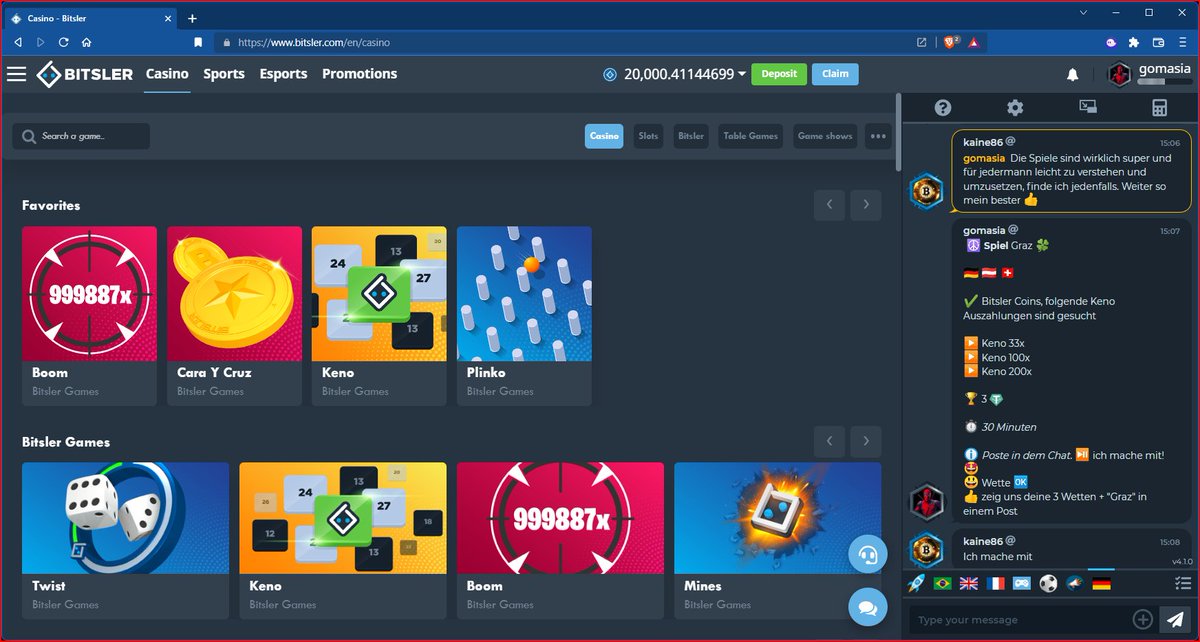The width and height of the screenshot is (1200, 642).
Task: Click in the game search field
Action: [x=81, y=136]
